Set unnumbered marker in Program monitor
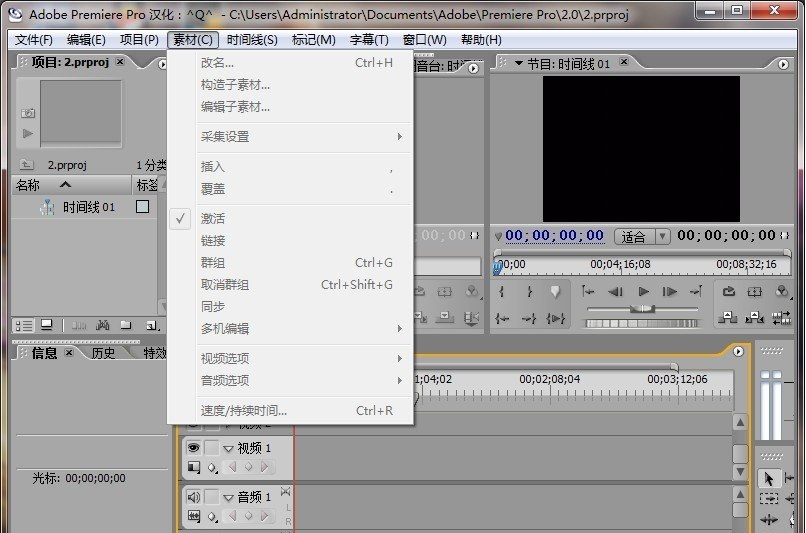The width and height of the screenshot is (806, 533). click(x=555, y=292)
